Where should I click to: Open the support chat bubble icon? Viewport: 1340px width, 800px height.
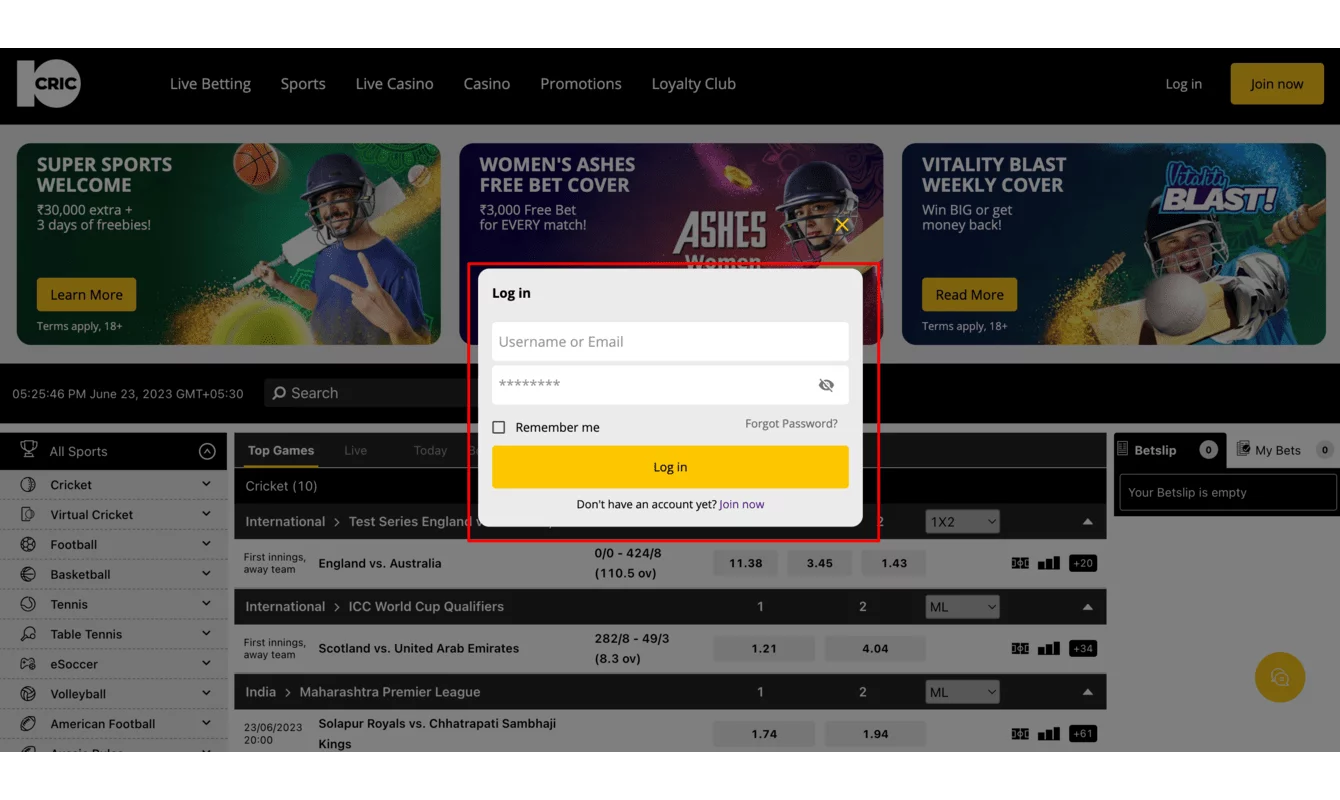pos(1280,677)
